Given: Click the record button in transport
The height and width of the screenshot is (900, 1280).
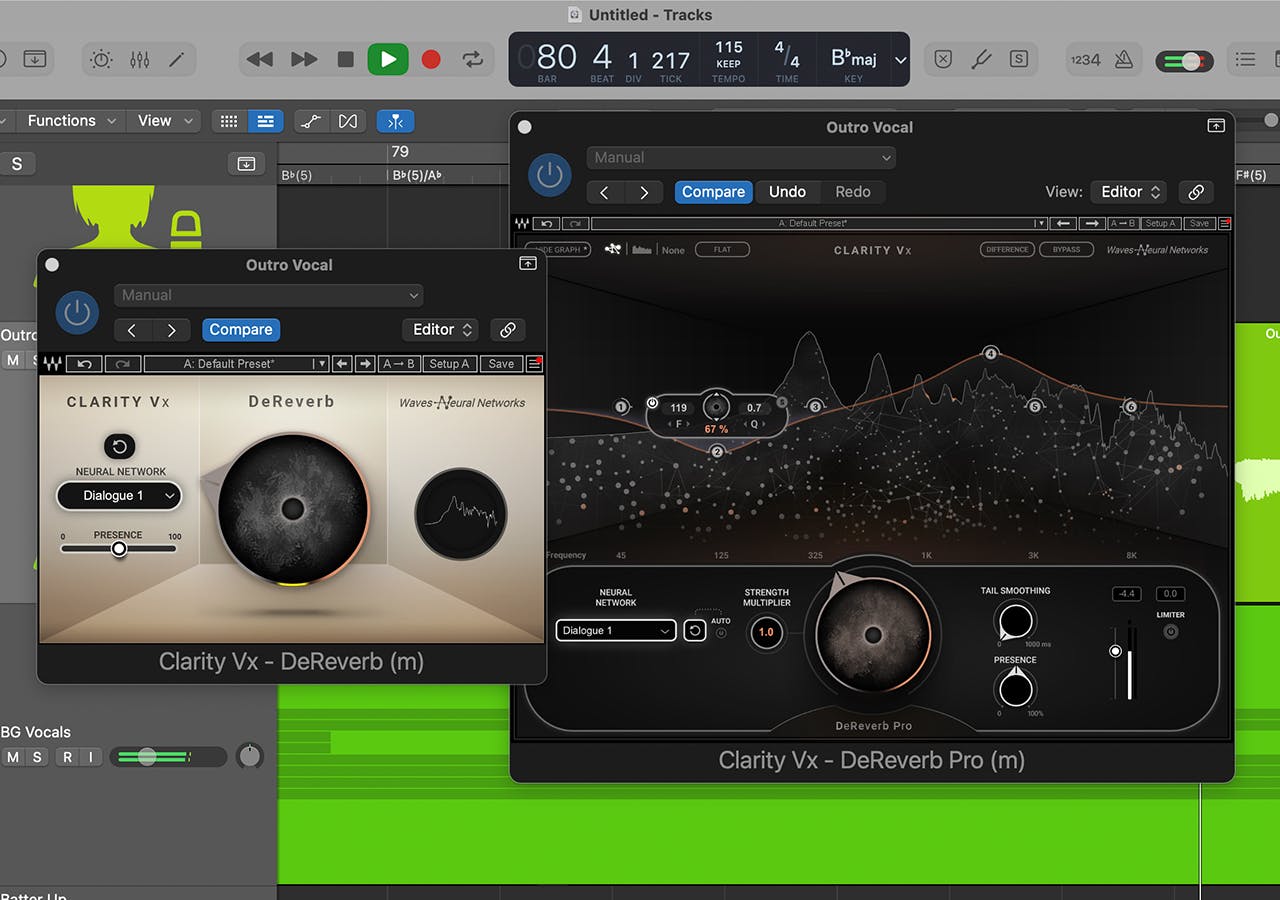Looking at the screenshot, I should click(x=431, y=59).
